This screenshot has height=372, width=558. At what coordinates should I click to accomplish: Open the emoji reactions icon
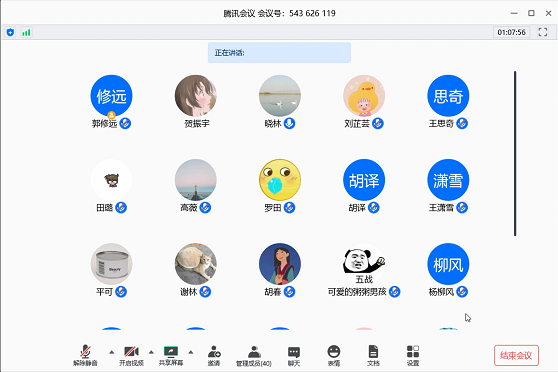pyautogui.click(x=333, y=355)
